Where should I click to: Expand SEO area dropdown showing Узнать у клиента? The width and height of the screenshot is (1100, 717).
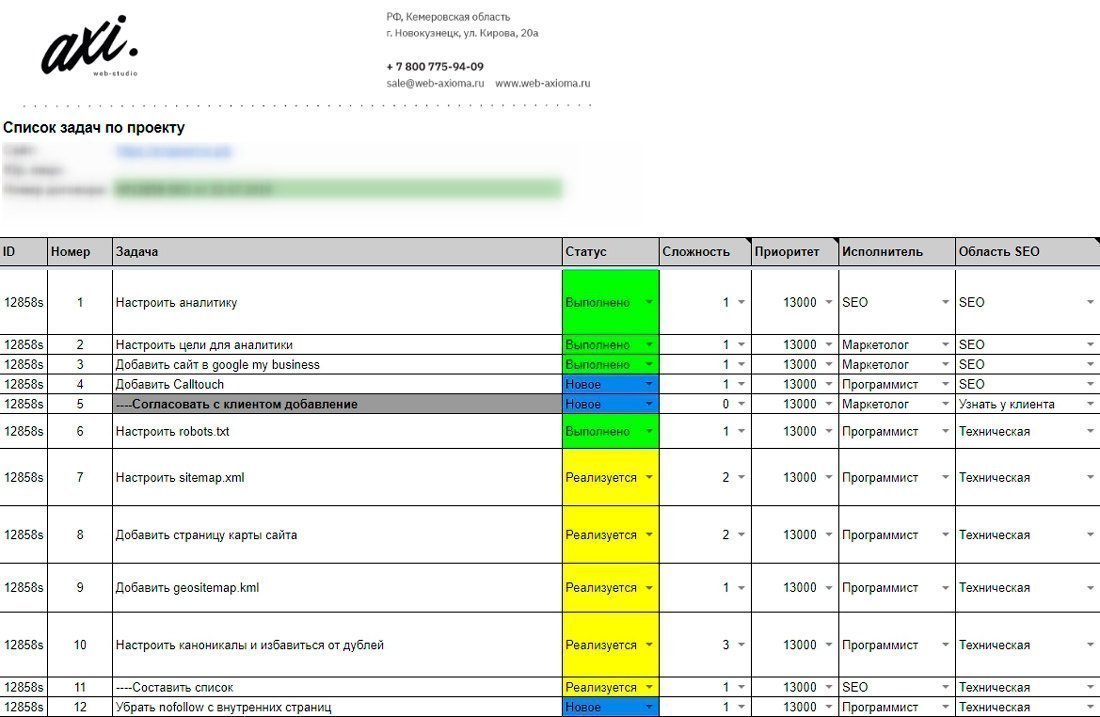[x=1090, y=405]
